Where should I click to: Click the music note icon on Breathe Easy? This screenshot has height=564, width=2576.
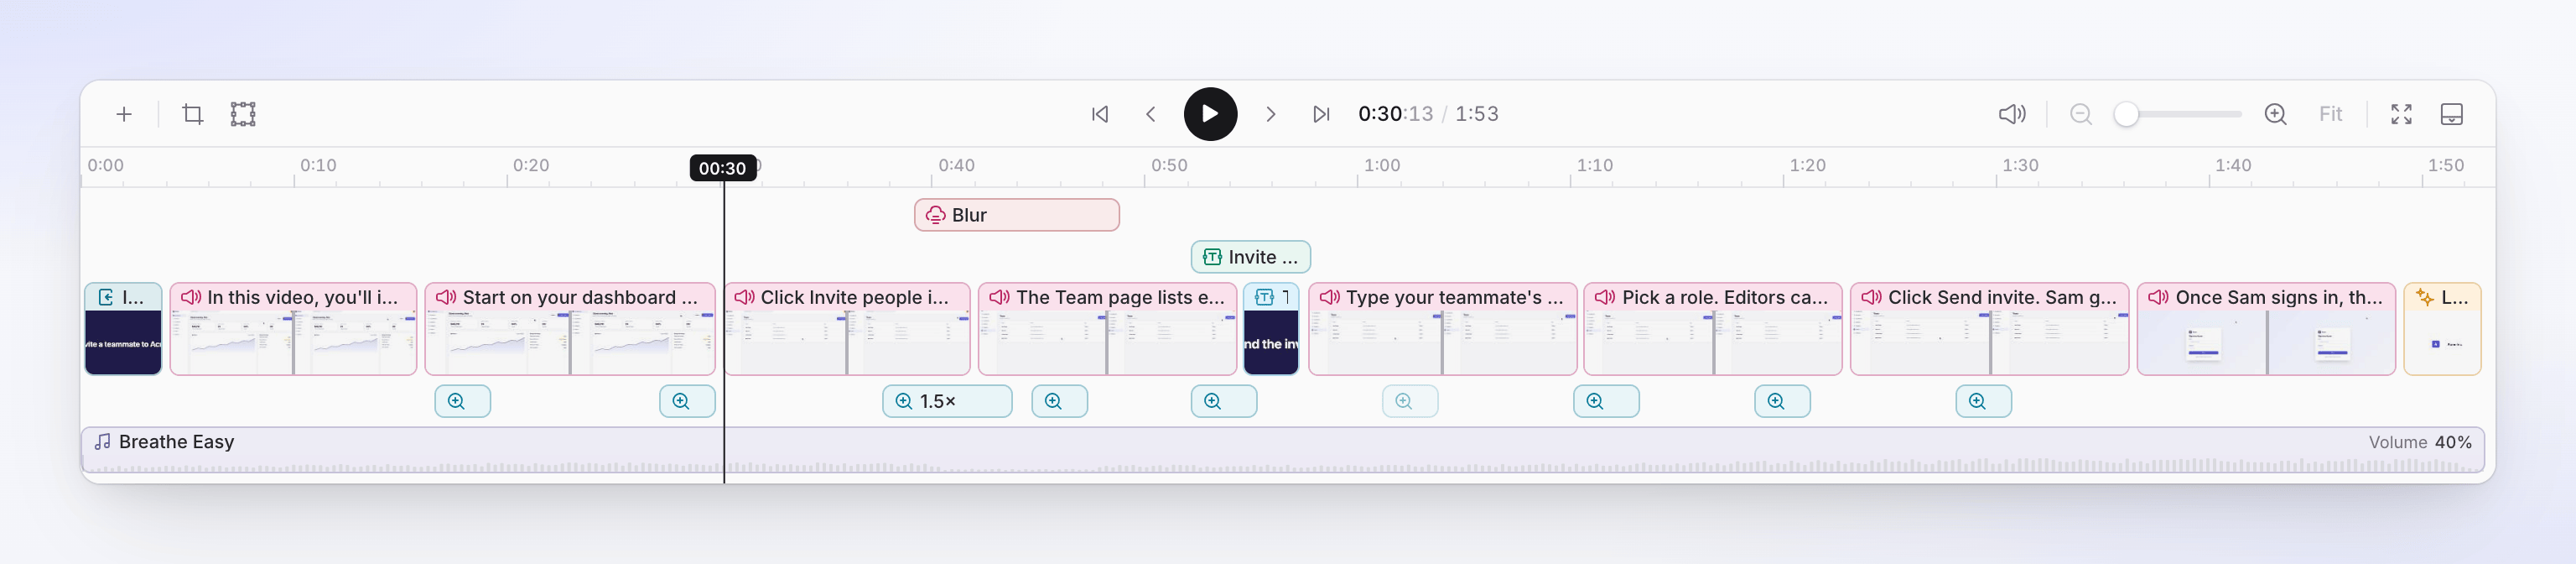102,441
